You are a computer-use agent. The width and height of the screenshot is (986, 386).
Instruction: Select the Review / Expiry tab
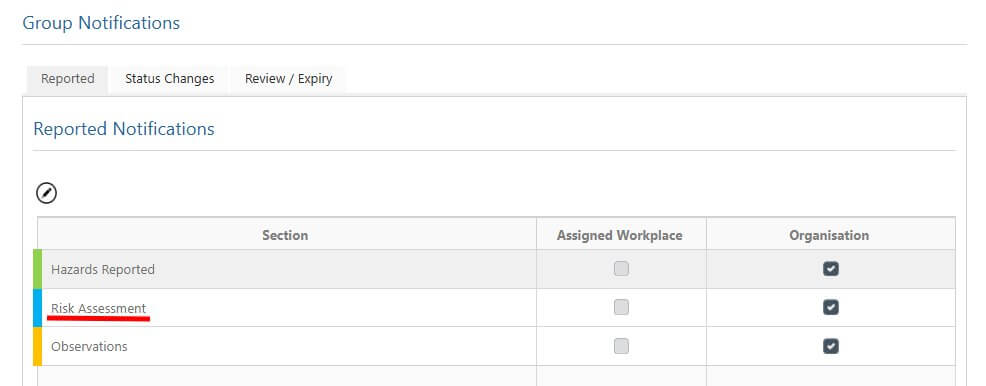(288, 79)
